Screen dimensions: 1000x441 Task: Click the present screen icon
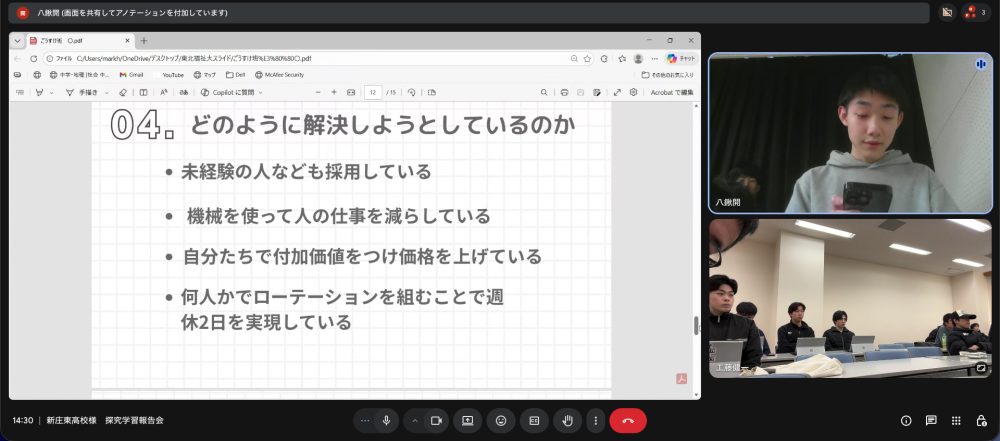click(x=467, y=421)
